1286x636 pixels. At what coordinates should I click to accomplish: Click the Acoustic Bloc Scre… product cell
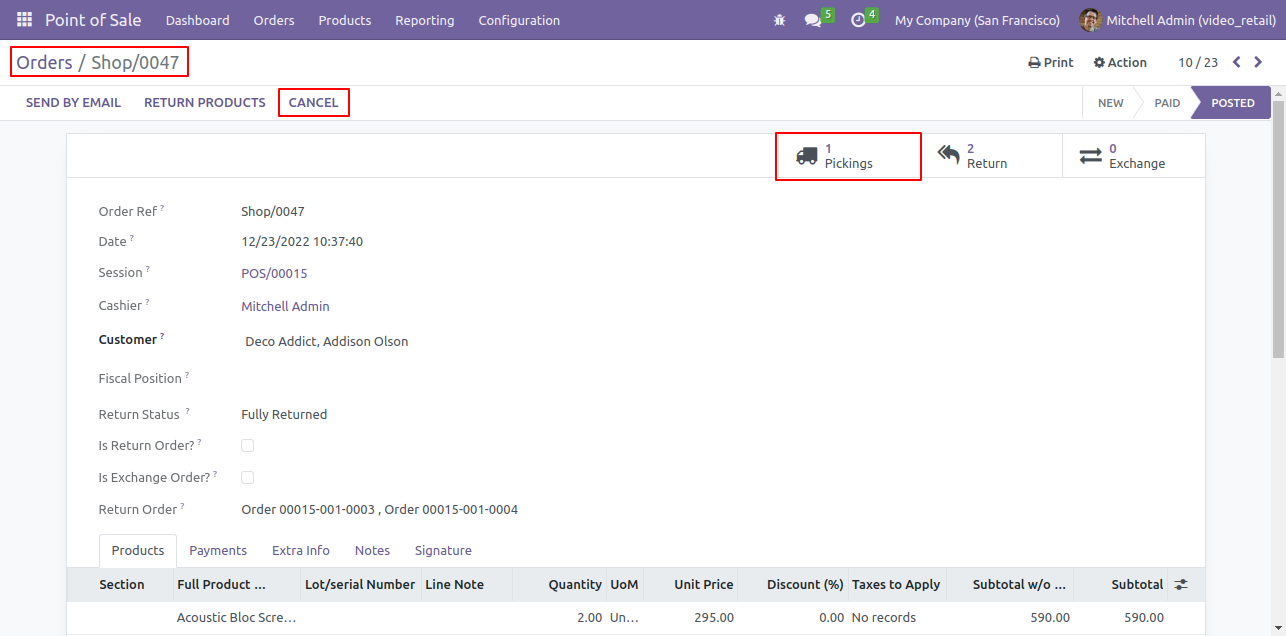pos(237,618)
